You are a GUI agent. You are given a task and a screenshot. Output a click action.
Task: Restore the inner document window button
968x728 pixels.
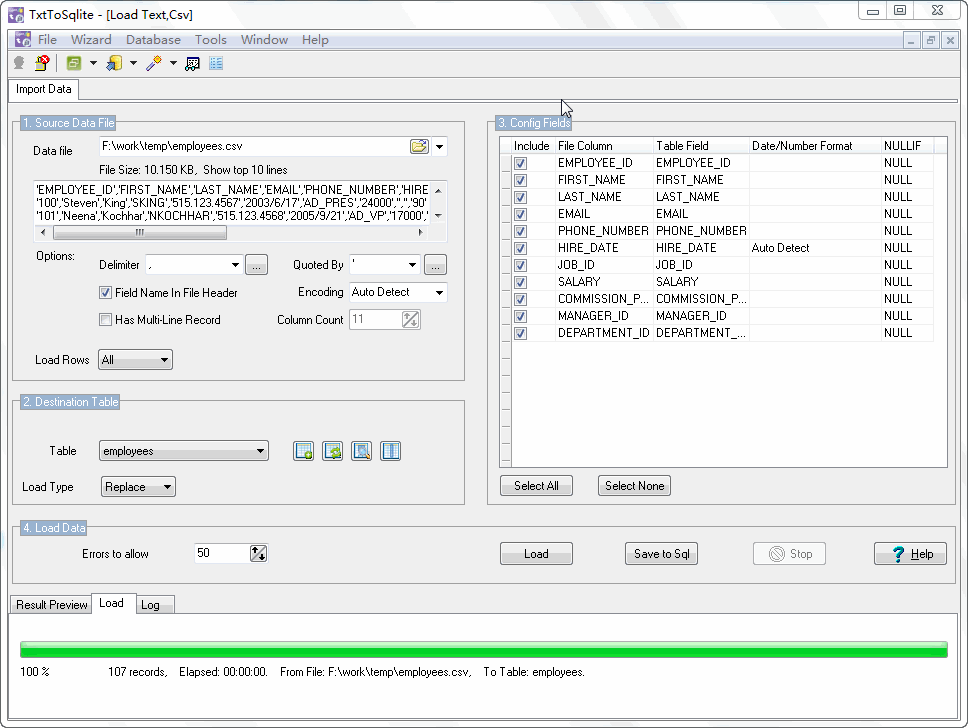click(931, 41)
